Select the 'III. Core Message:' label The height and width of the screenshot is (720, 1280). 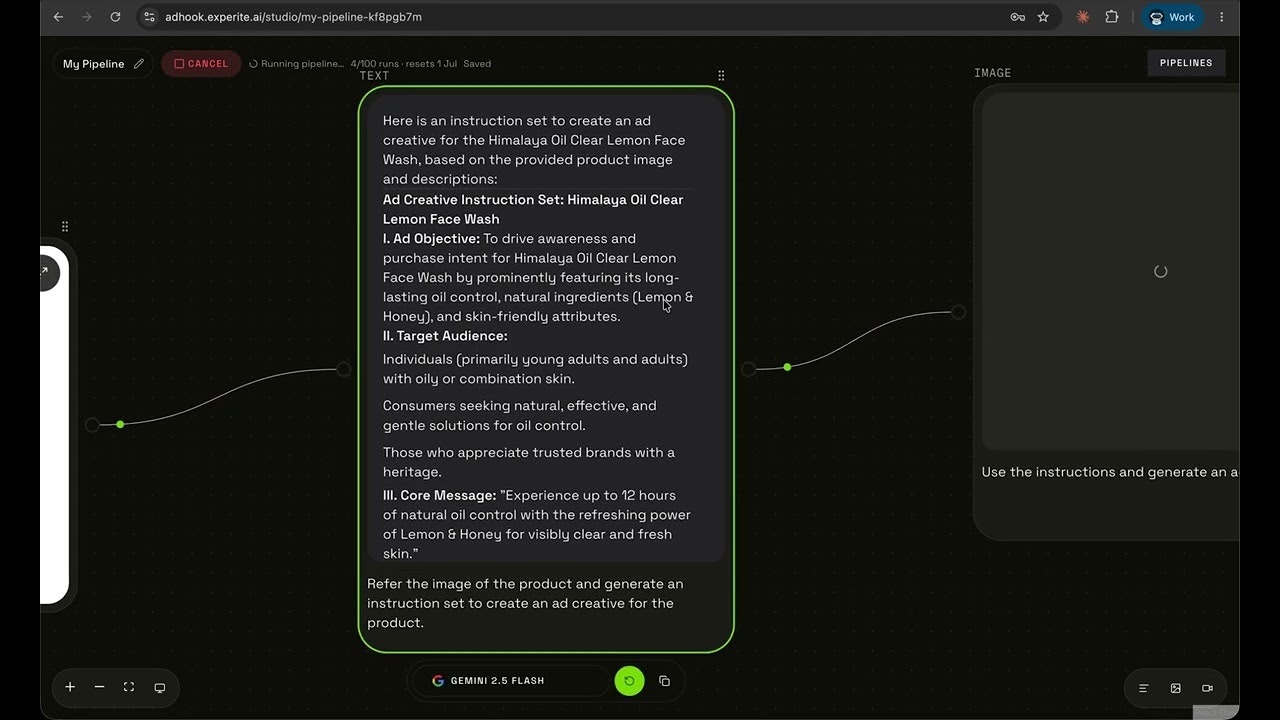click(x=439, y=496)
